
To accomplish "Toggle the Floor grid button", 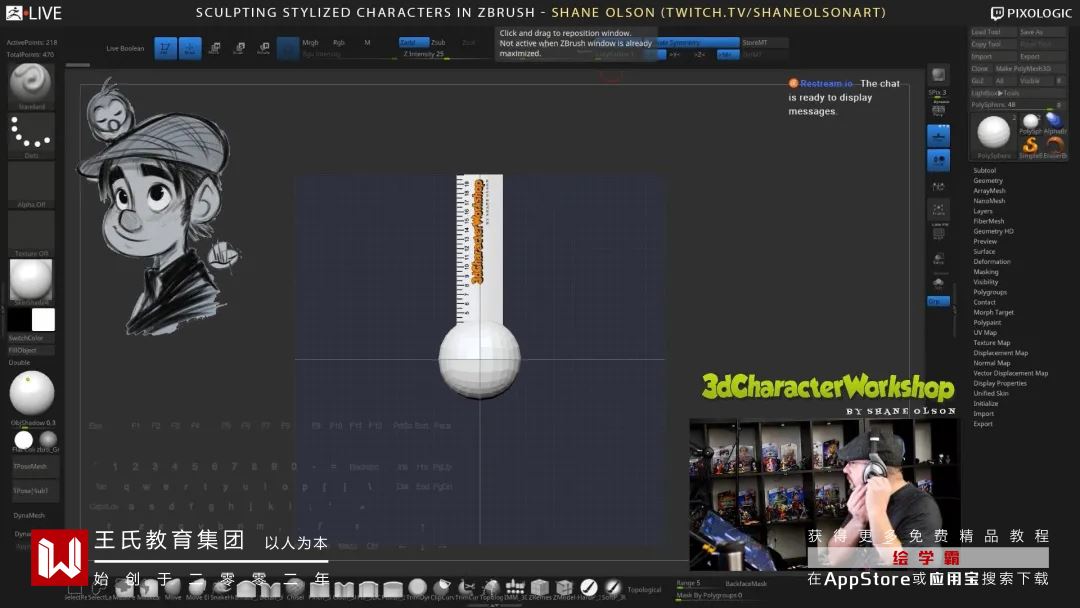I will click(938, 136).
